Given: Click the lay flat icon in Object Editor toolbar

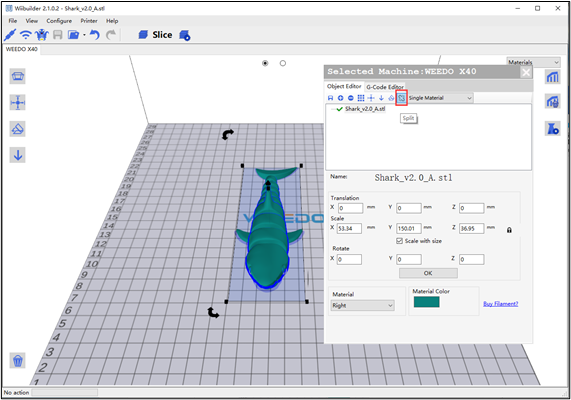Looking at the screenshot, I should pos(391,98).
